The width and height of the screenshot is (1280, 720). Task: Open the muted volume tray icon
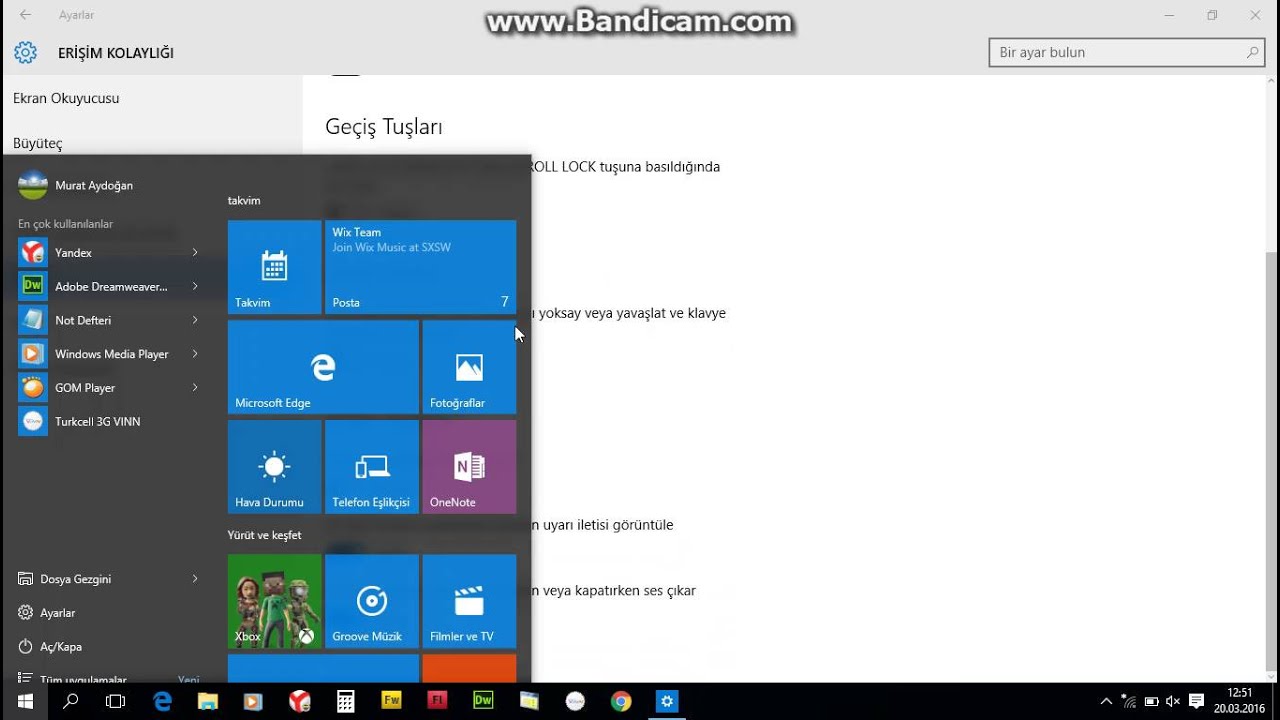tap(1173, 701)
